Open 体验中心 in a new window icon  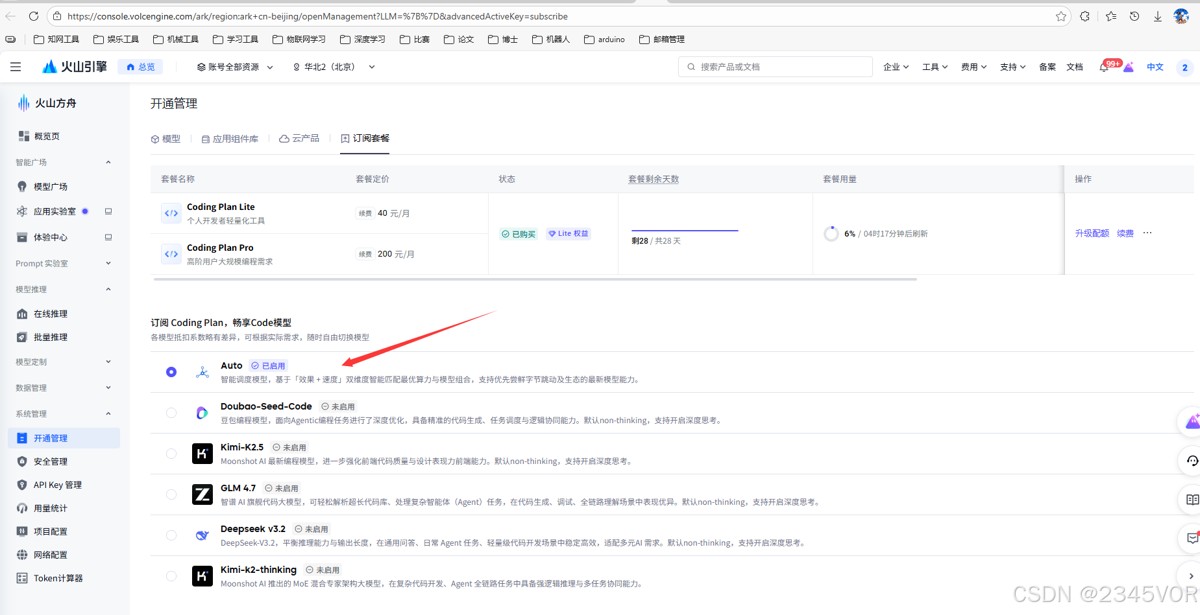(x=108, y=237)
